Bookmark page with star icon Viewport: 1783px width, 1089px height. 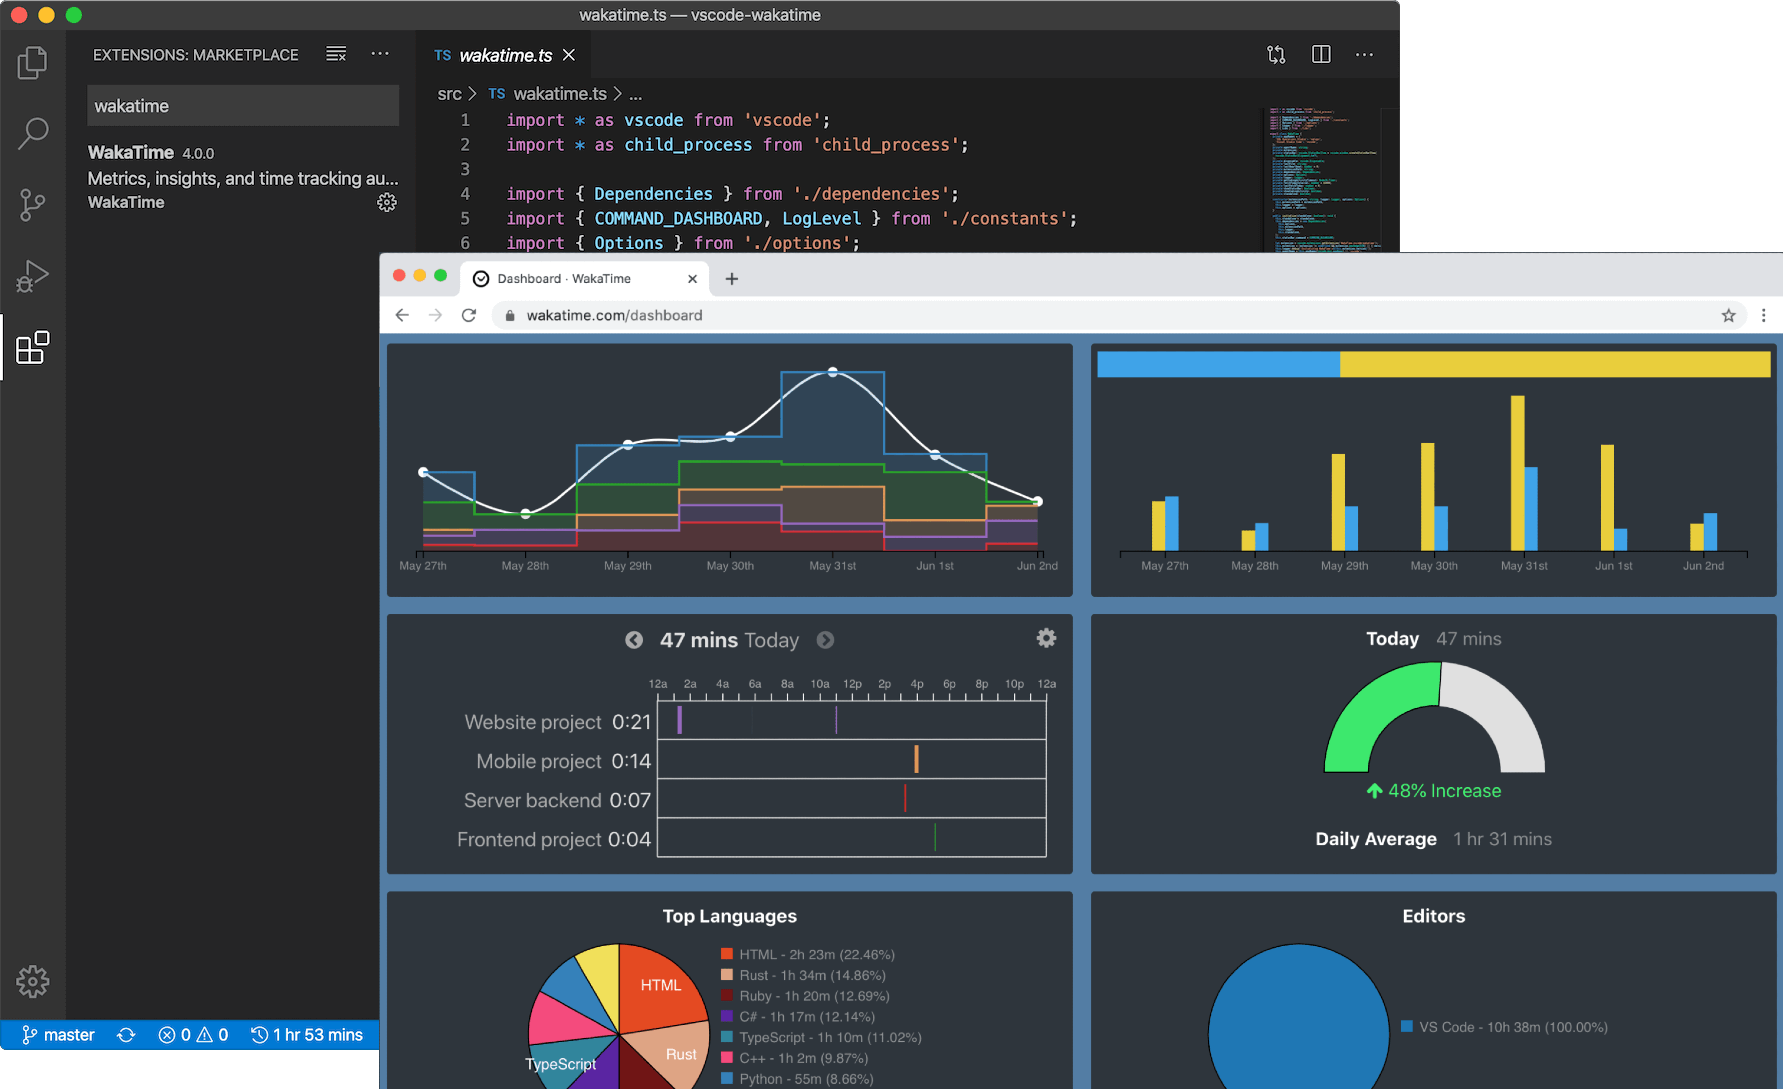click(x=1728, y=316)
